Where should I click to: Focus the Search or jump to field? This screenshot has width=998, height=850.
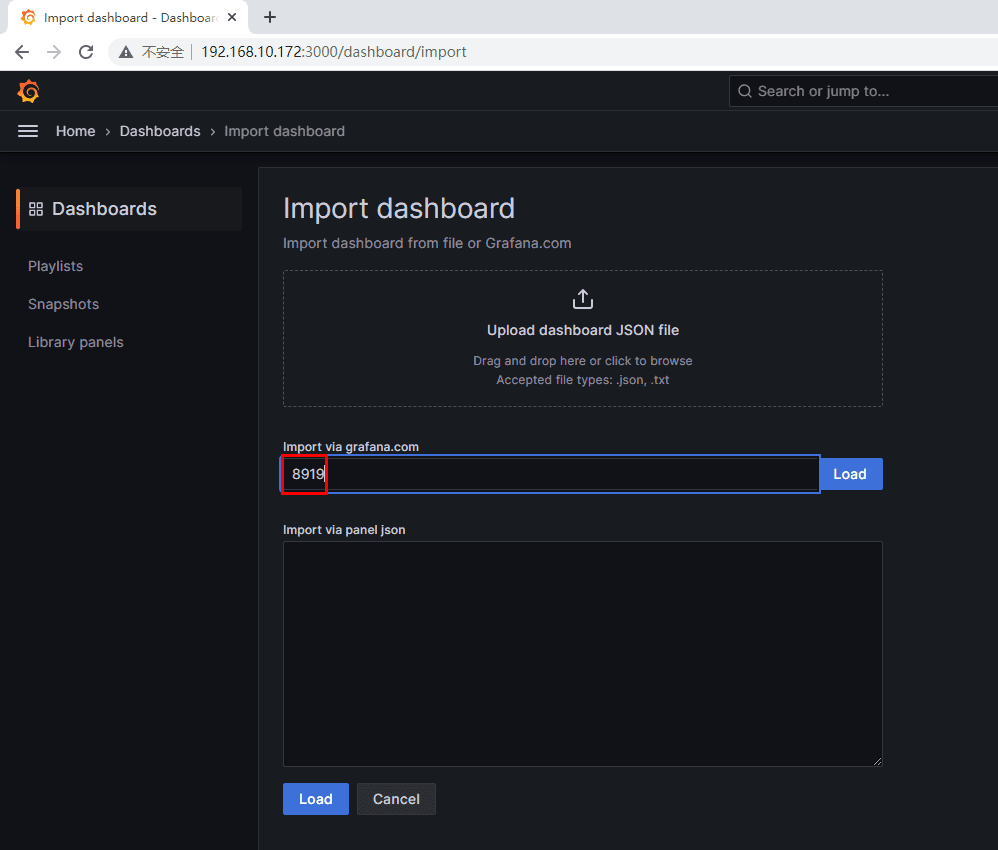[x=863, y=91]
